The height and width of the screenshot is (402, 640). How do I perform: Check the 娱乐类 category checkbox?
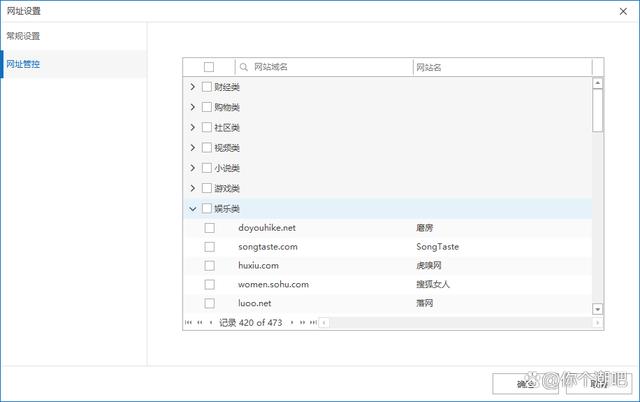pos(207,209)
